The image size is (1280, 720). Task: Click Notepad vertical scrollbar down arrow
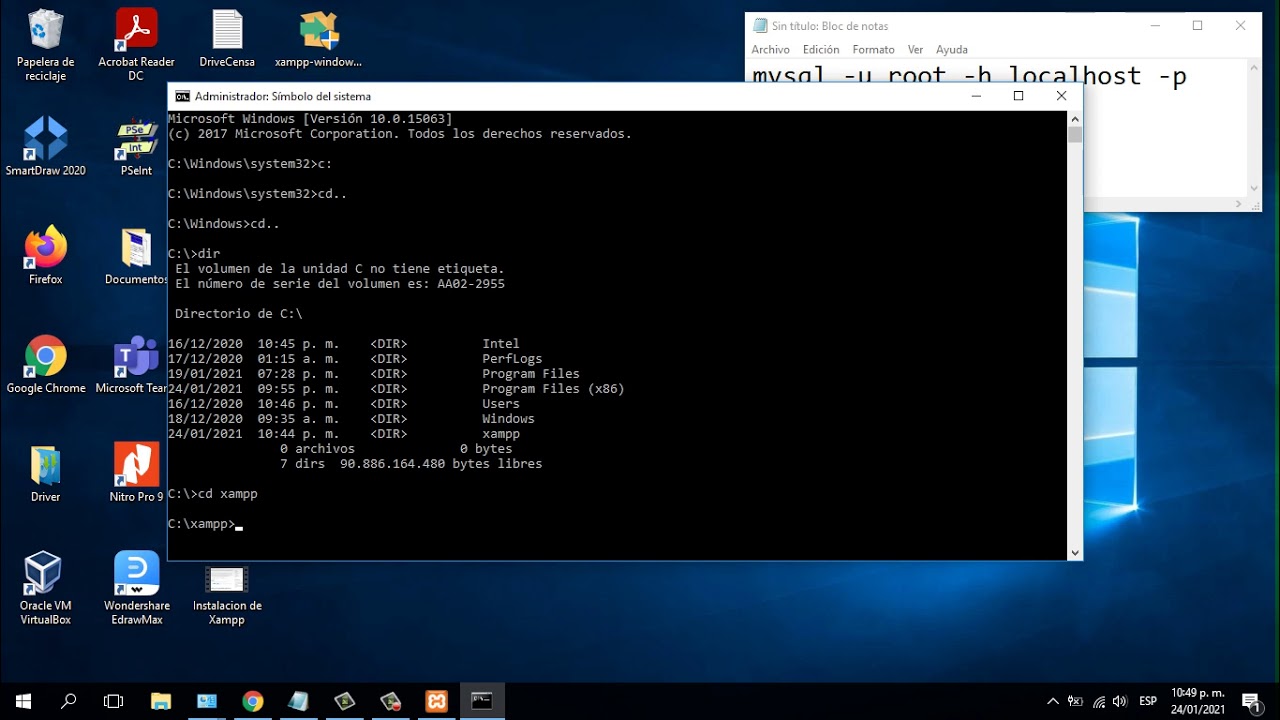click(x=1254, y=188)
